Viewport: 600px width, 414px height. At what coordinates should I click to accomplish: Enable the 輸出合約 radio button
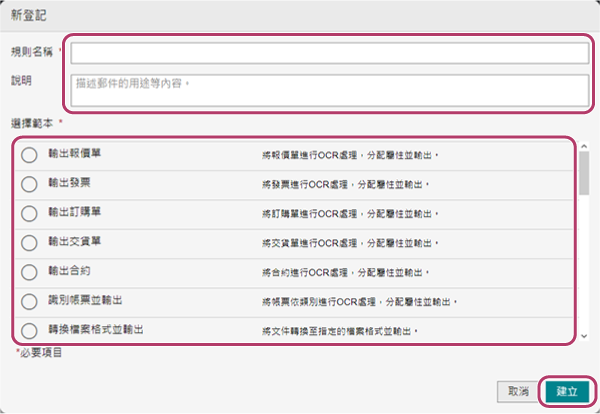click(x=29, y=271)
